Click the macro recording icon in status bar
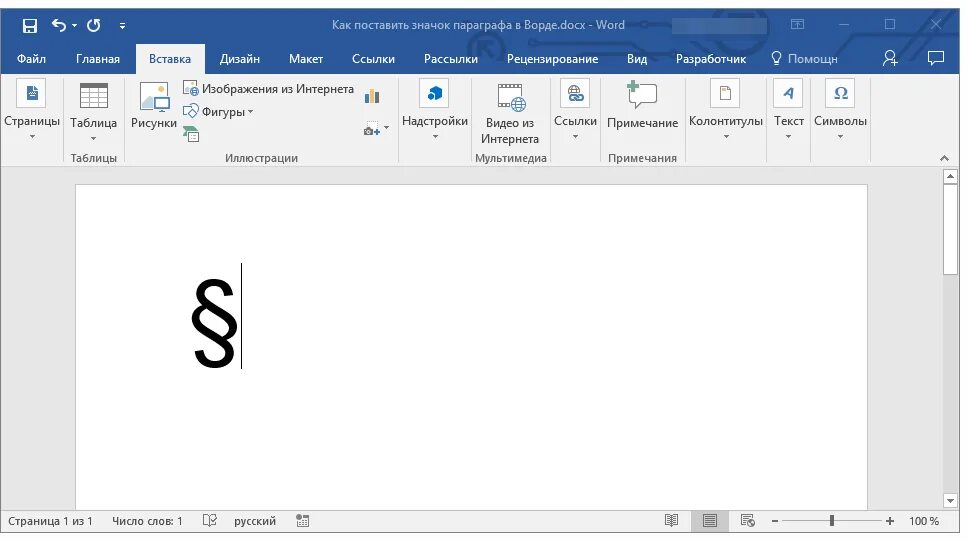968x541 pixels. (302, 521)
